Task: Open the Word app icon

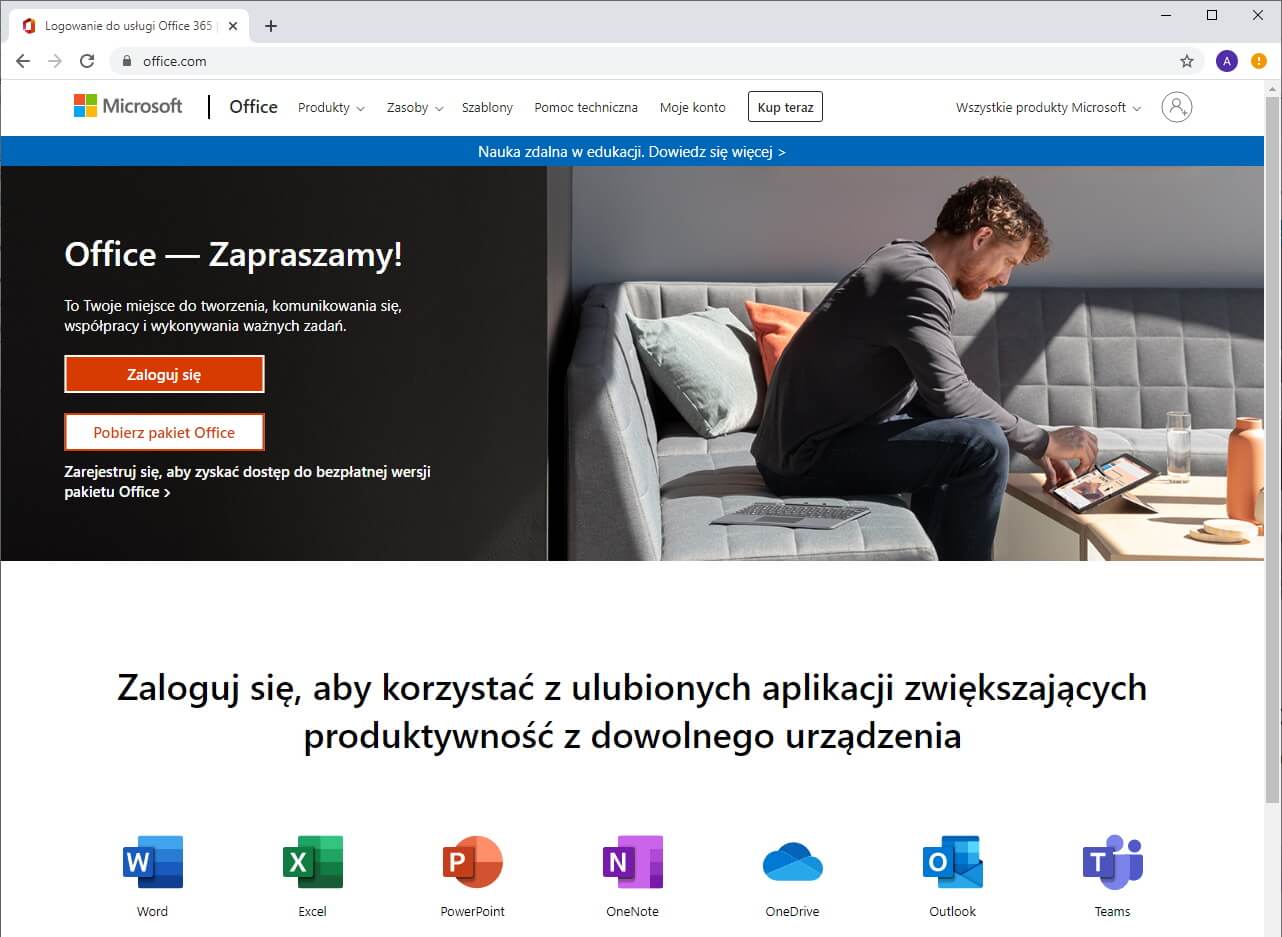Action: click(153, 862)
